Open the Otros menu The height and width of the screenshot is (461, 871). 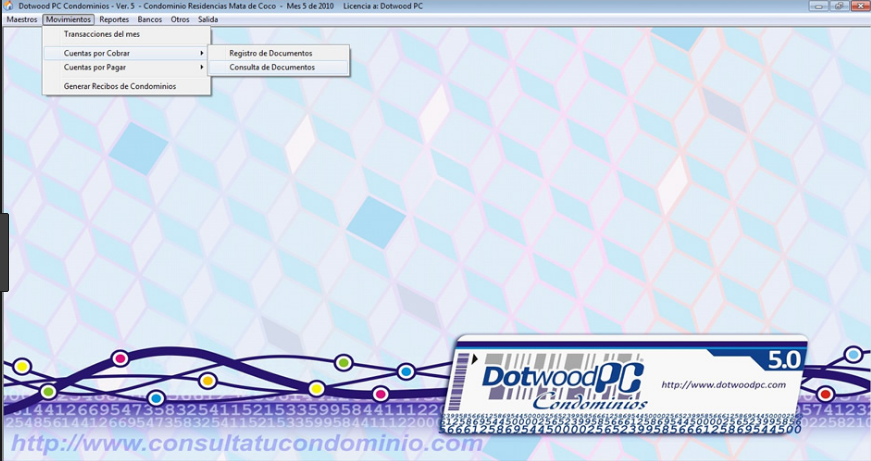[180, 19]
